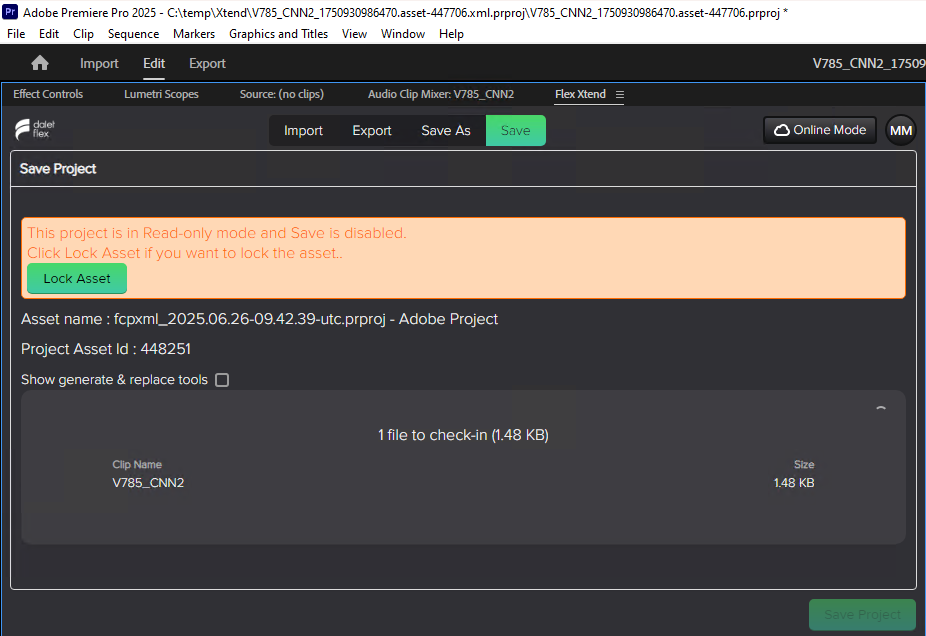
Task: Switch to the Import workspace tab
Action: click(x=99, y=63)
